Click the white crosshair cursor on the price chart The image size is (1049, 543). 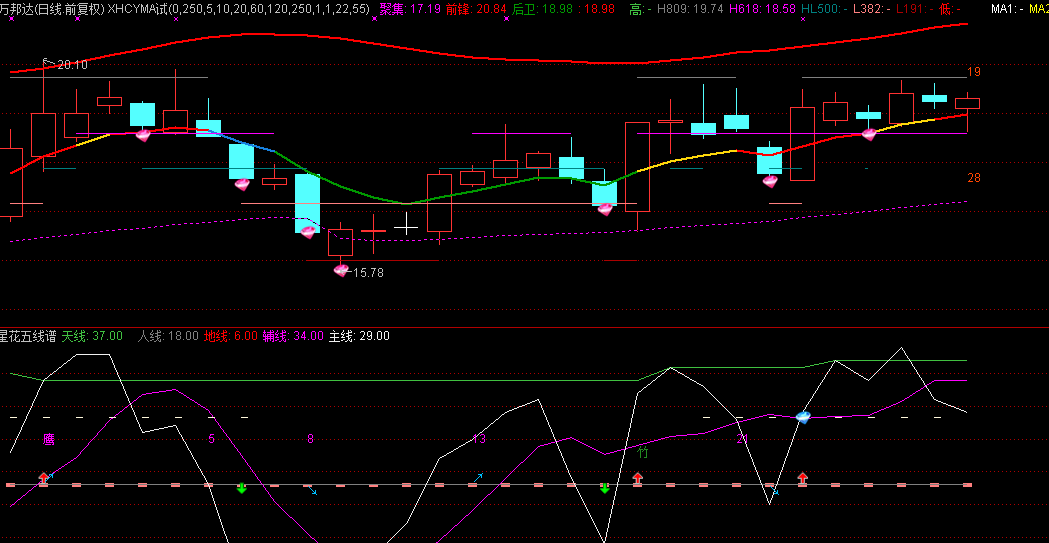[406, 225]
